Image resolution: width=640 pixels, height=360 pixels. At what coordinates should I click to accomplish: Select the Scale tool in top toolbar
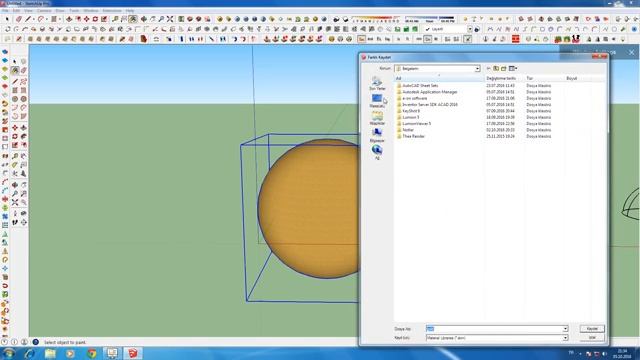pyautogui.click(x=104, y=19)
